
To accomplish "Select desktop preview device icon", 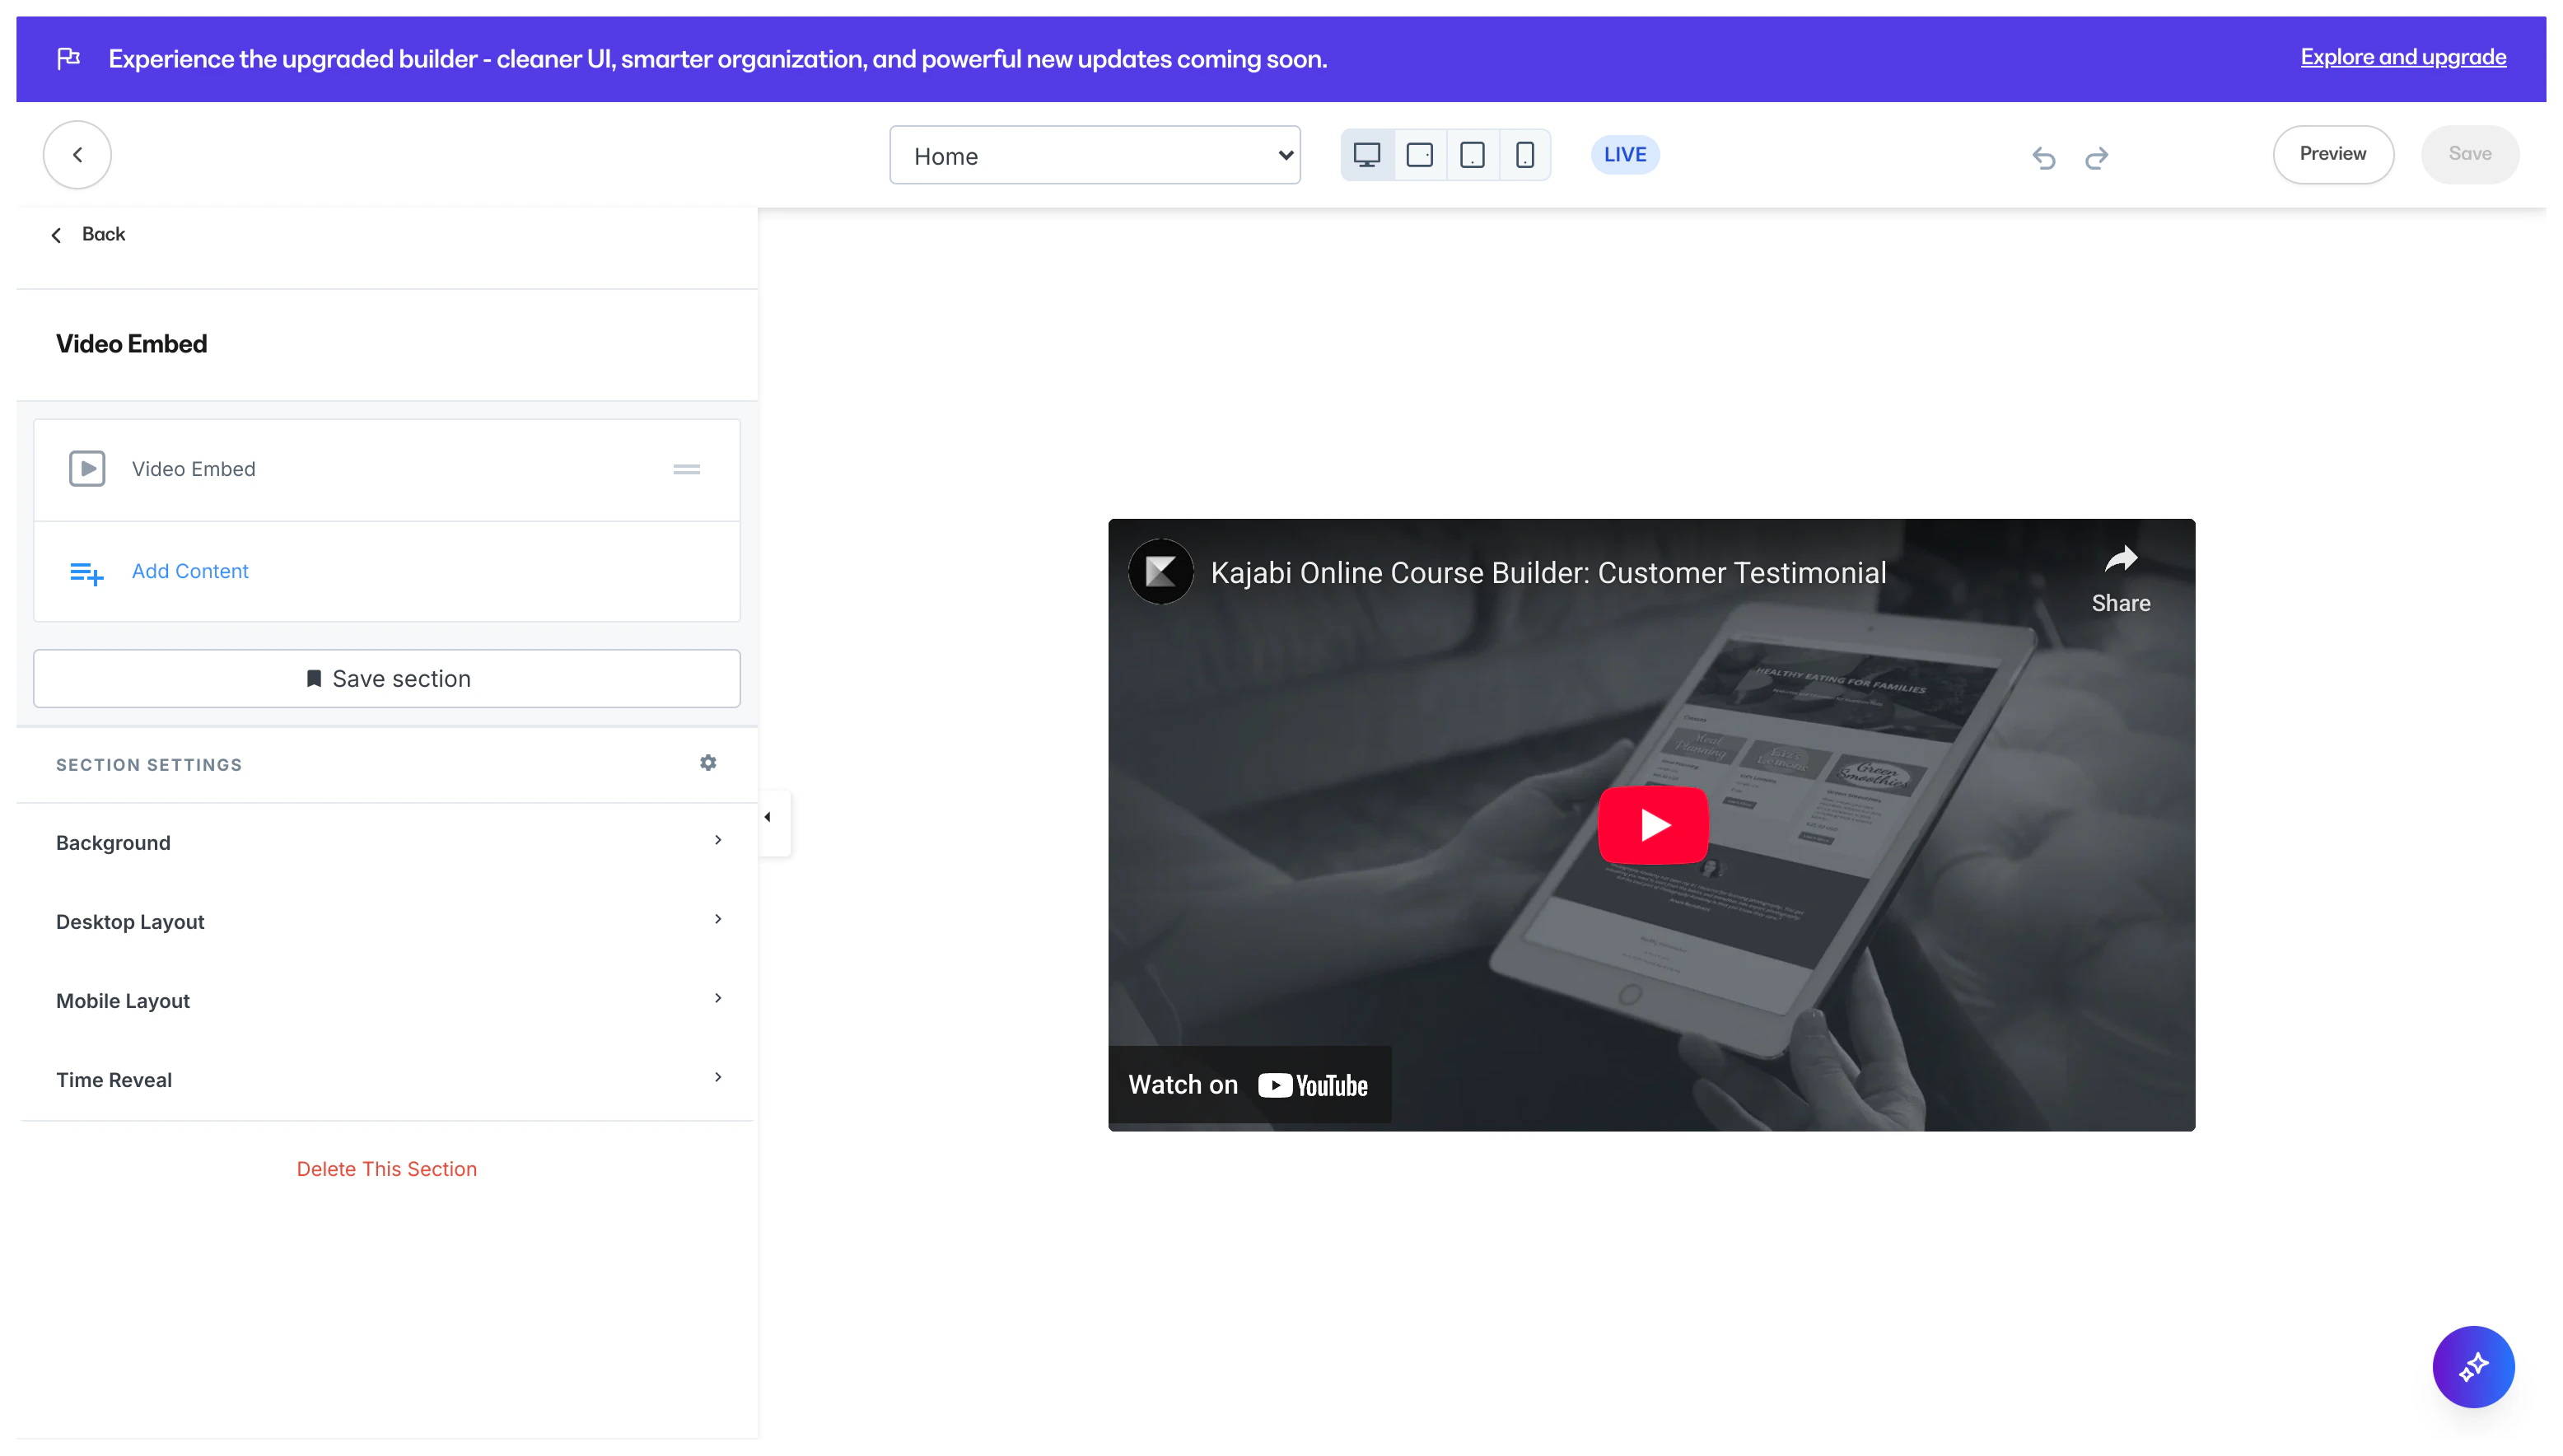I will click(x=1367, y=155).
